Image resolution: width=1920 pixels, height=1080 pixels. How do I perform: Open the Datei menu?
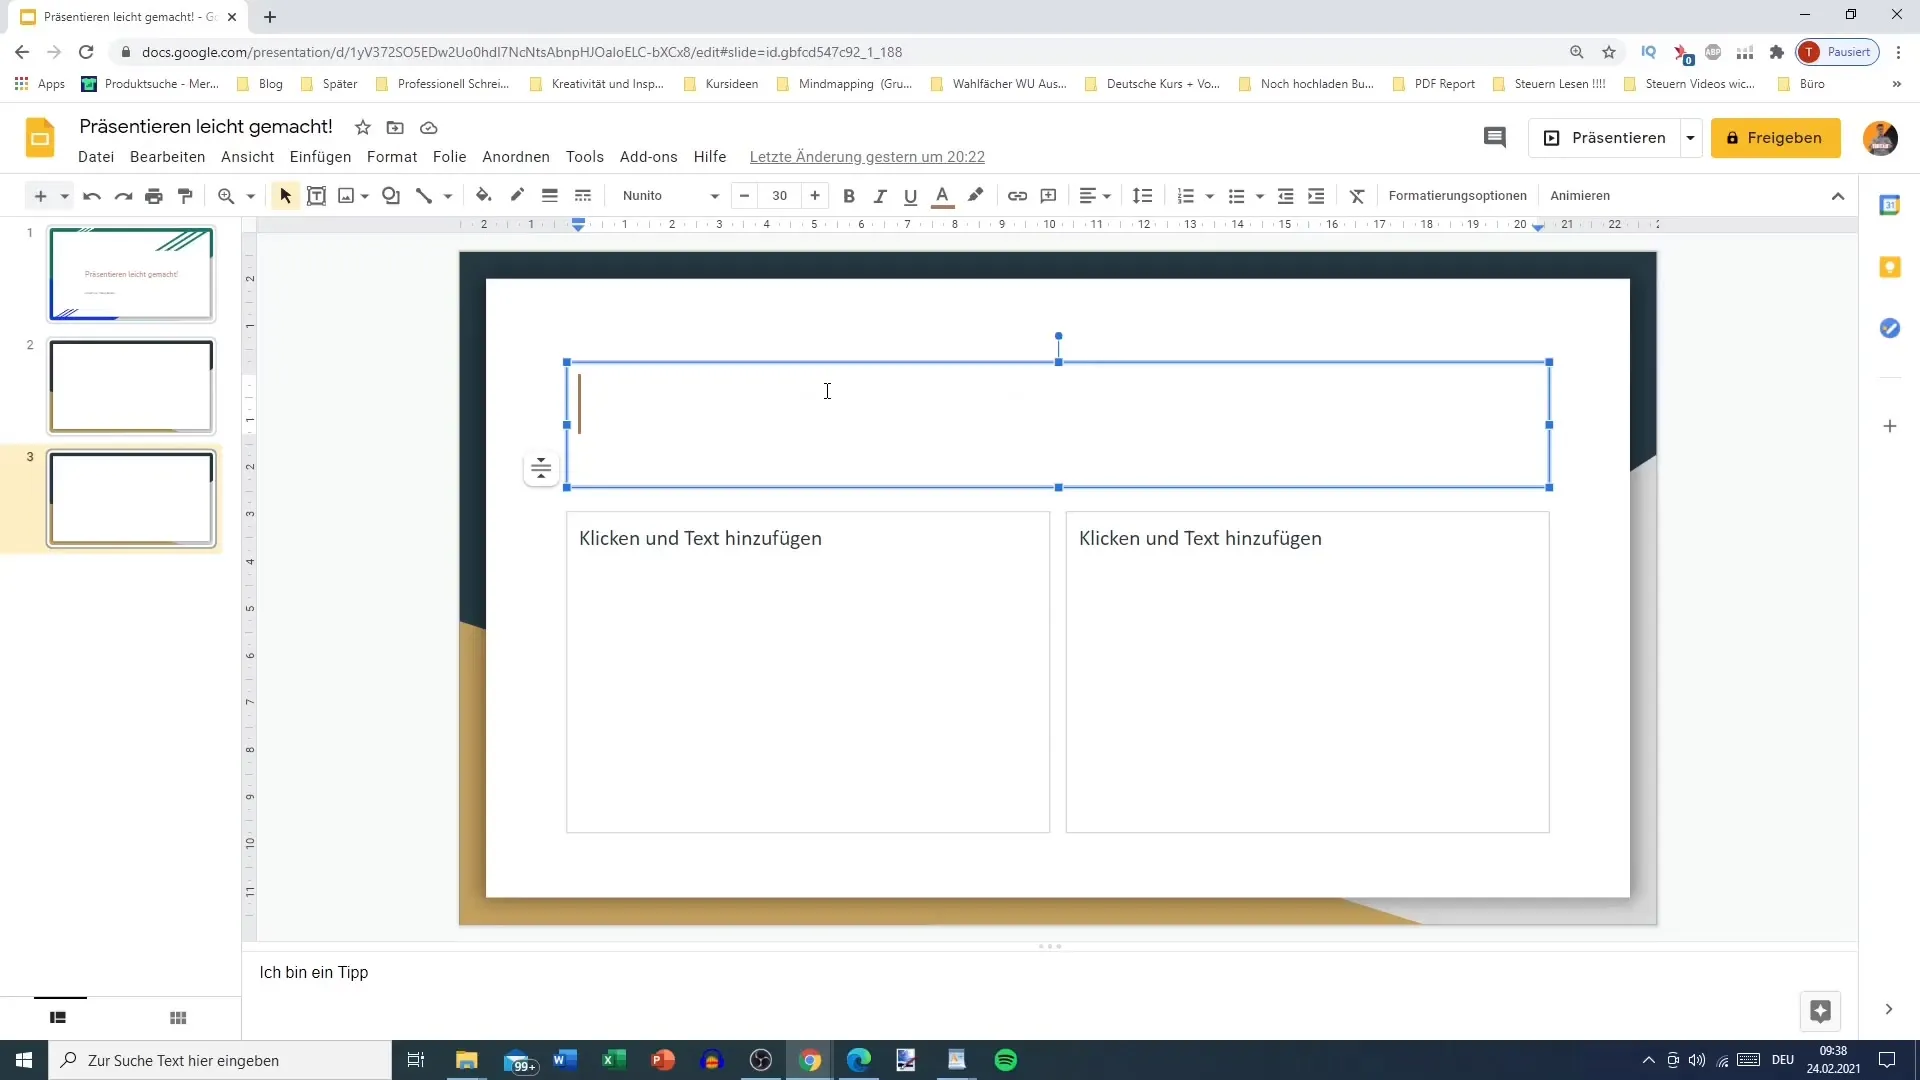(96, 157)
